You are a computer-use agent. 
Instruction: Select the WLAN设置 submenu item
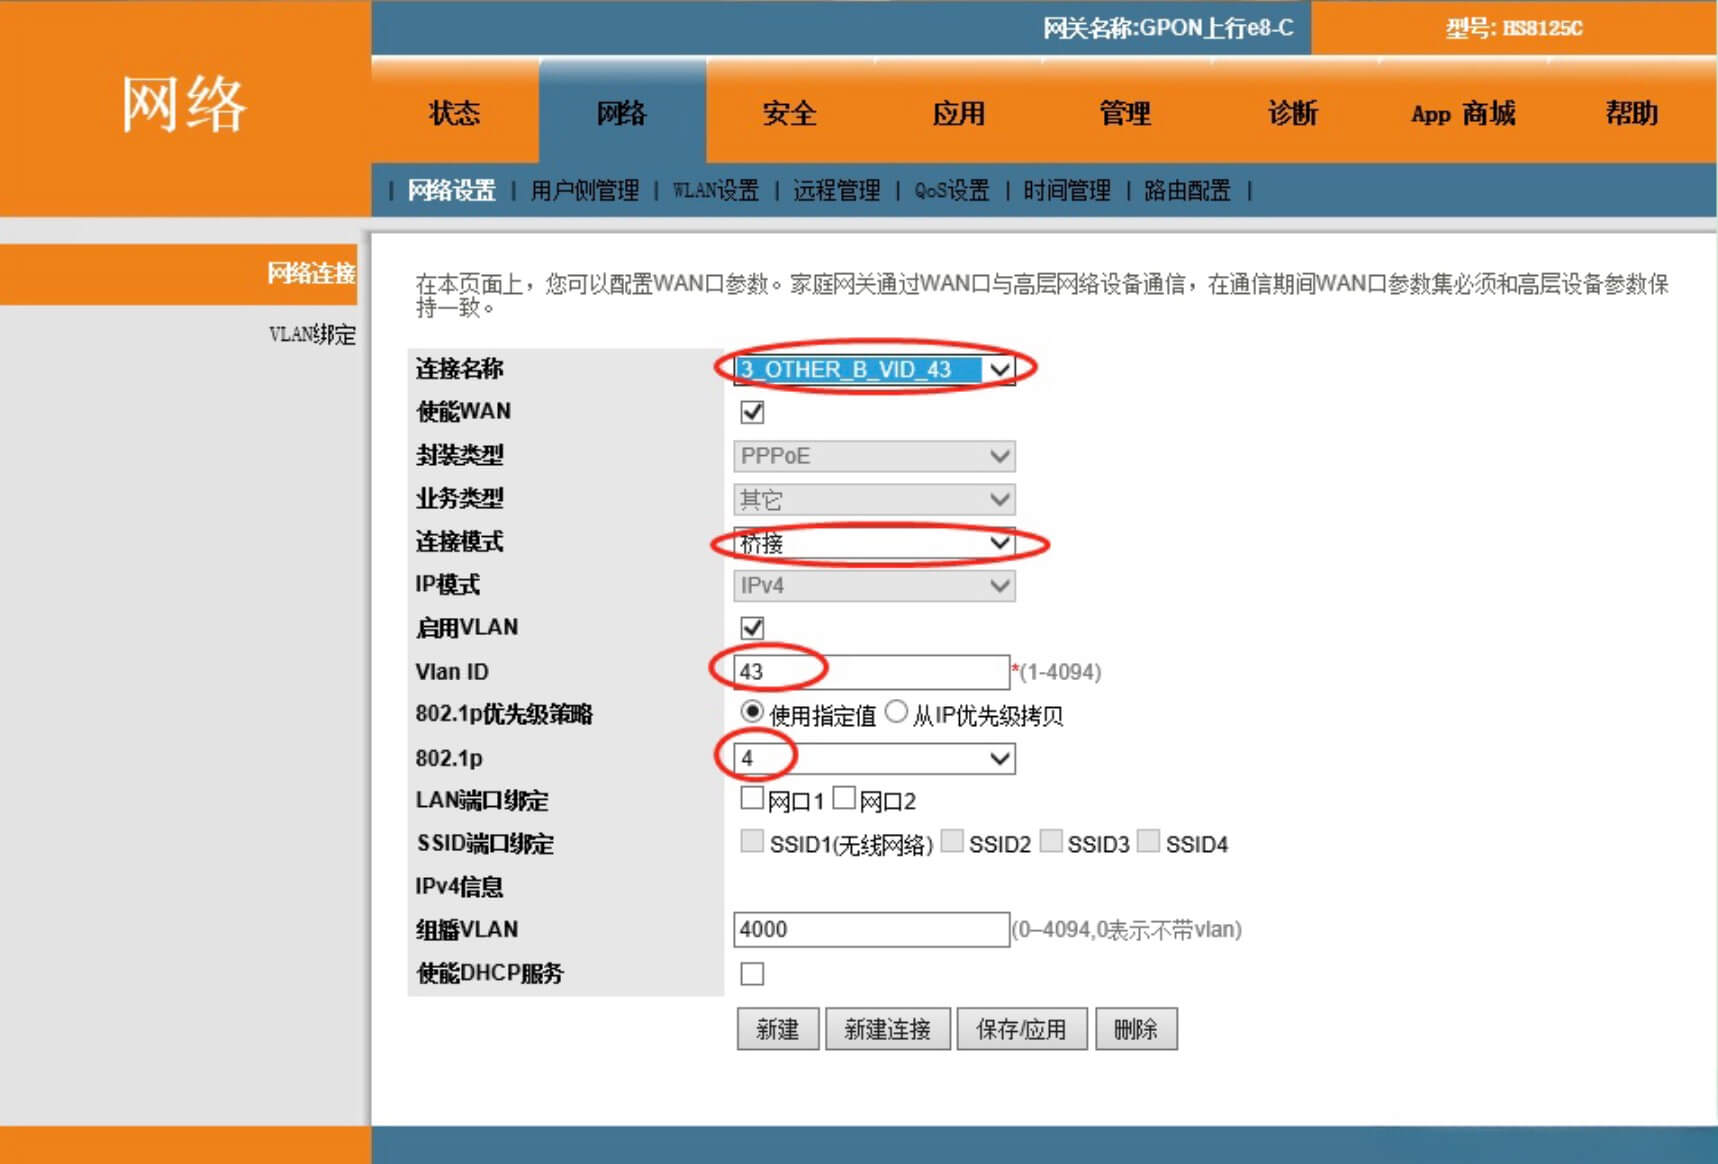[716, 190]
